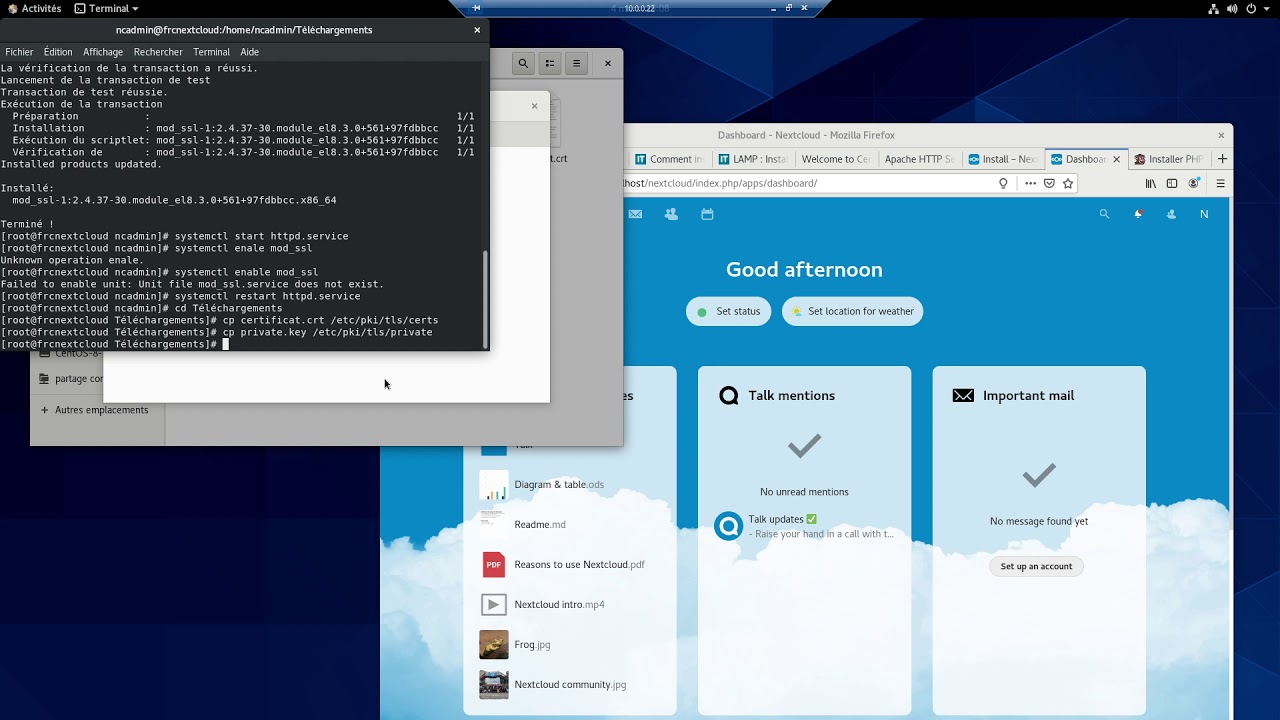The width and height of the screenshot is (1280, 720).
Task: Click the Frog.jpg thumbnail
Action: point(494,645)
